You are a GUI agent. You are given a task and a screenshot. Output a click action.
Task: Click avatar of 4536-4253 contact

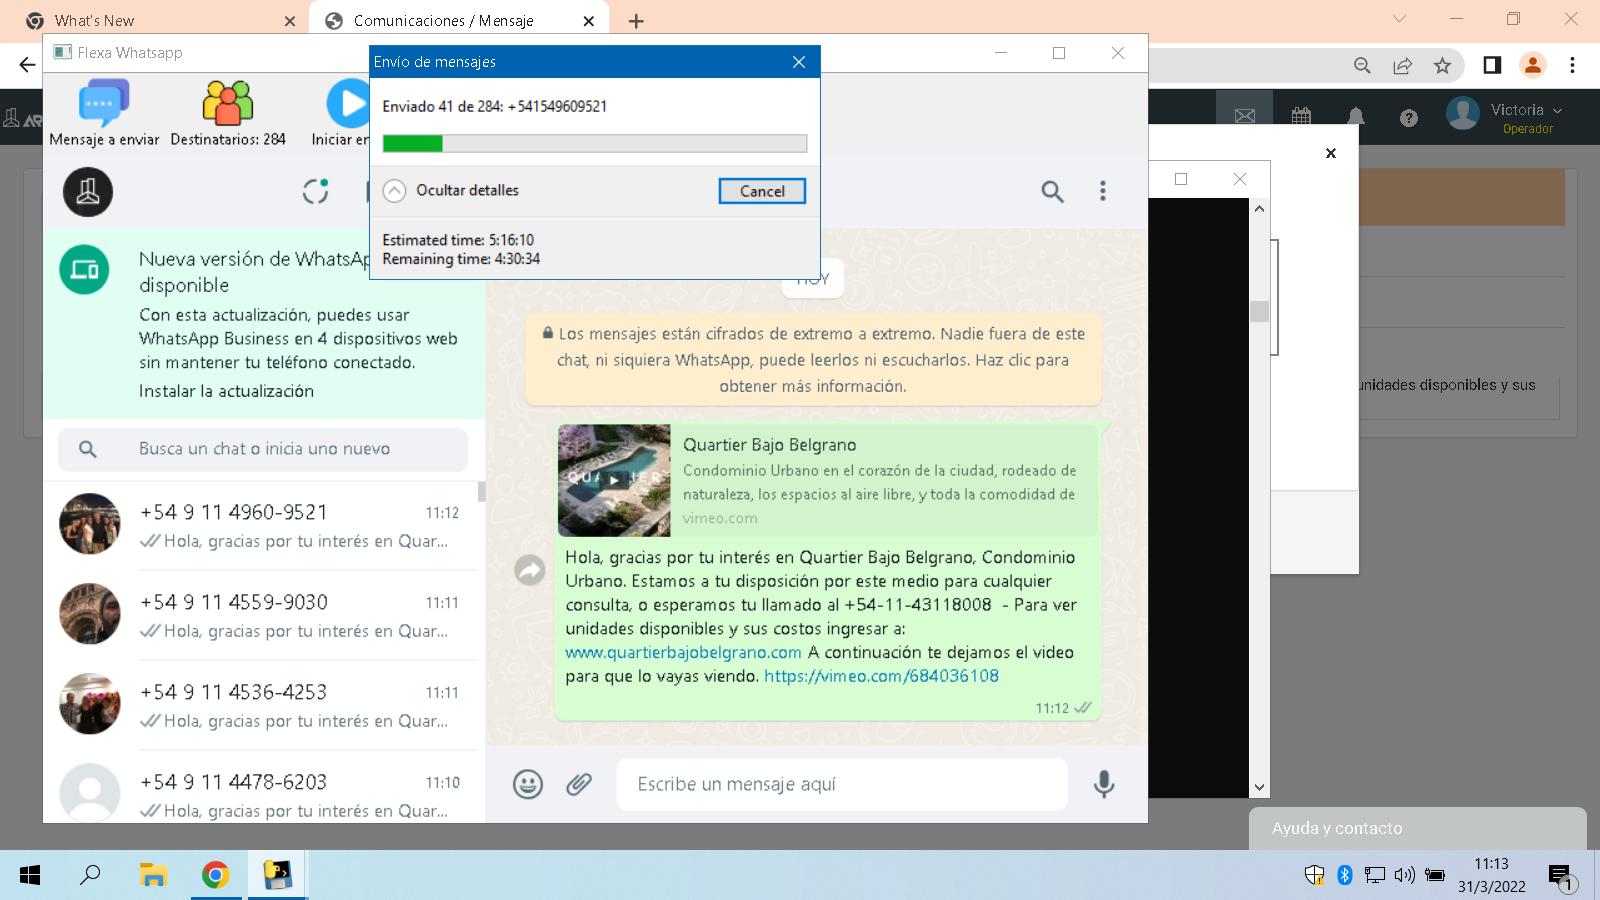click(90, 704)
